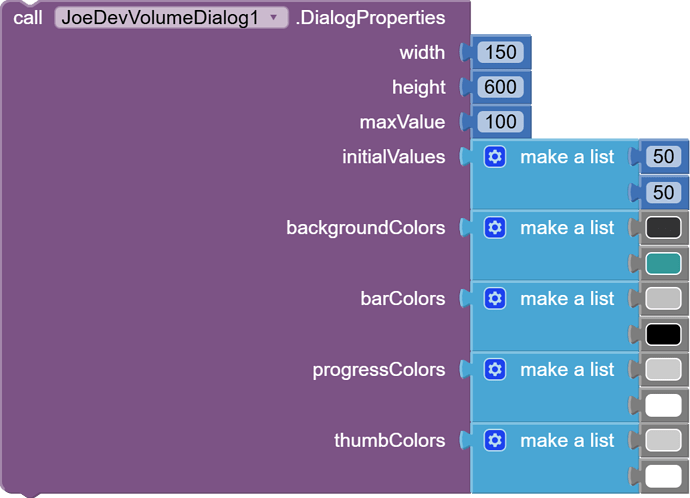Select the second initialValues 50 block

(x=663, y=192)
